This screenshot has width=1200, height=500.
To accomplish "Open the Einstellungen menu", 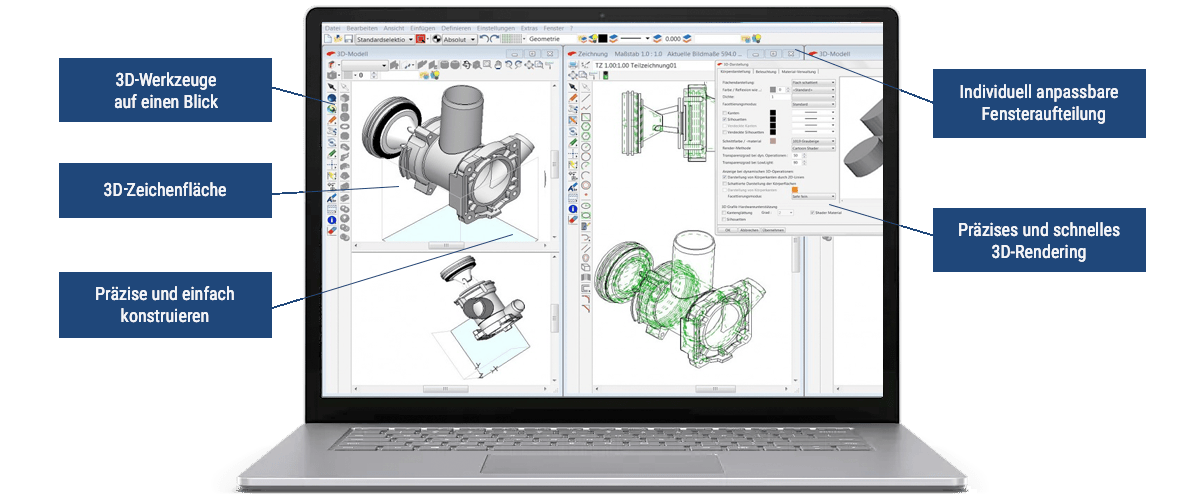I will point(495,27).
